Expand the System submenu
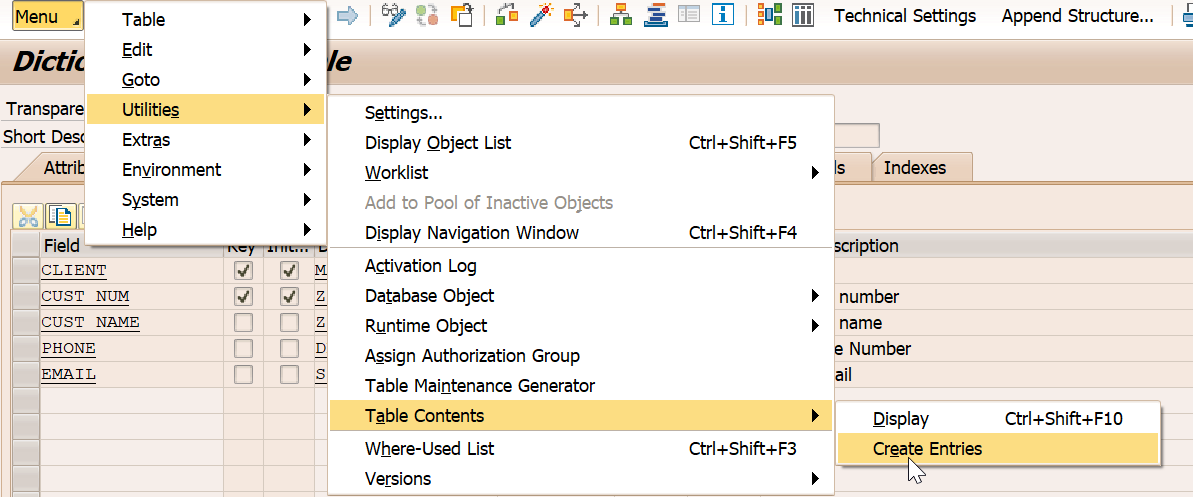This screenshot has height=497, width=1193. 205,200
